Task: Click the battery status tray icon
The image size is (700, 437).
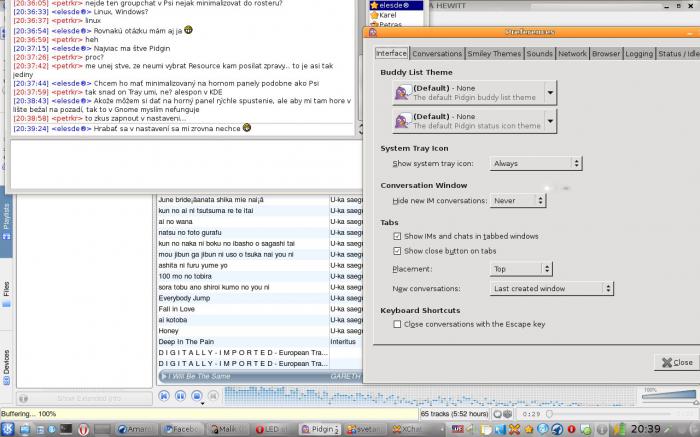Action: pyautogui.click(x=621, y=429)
